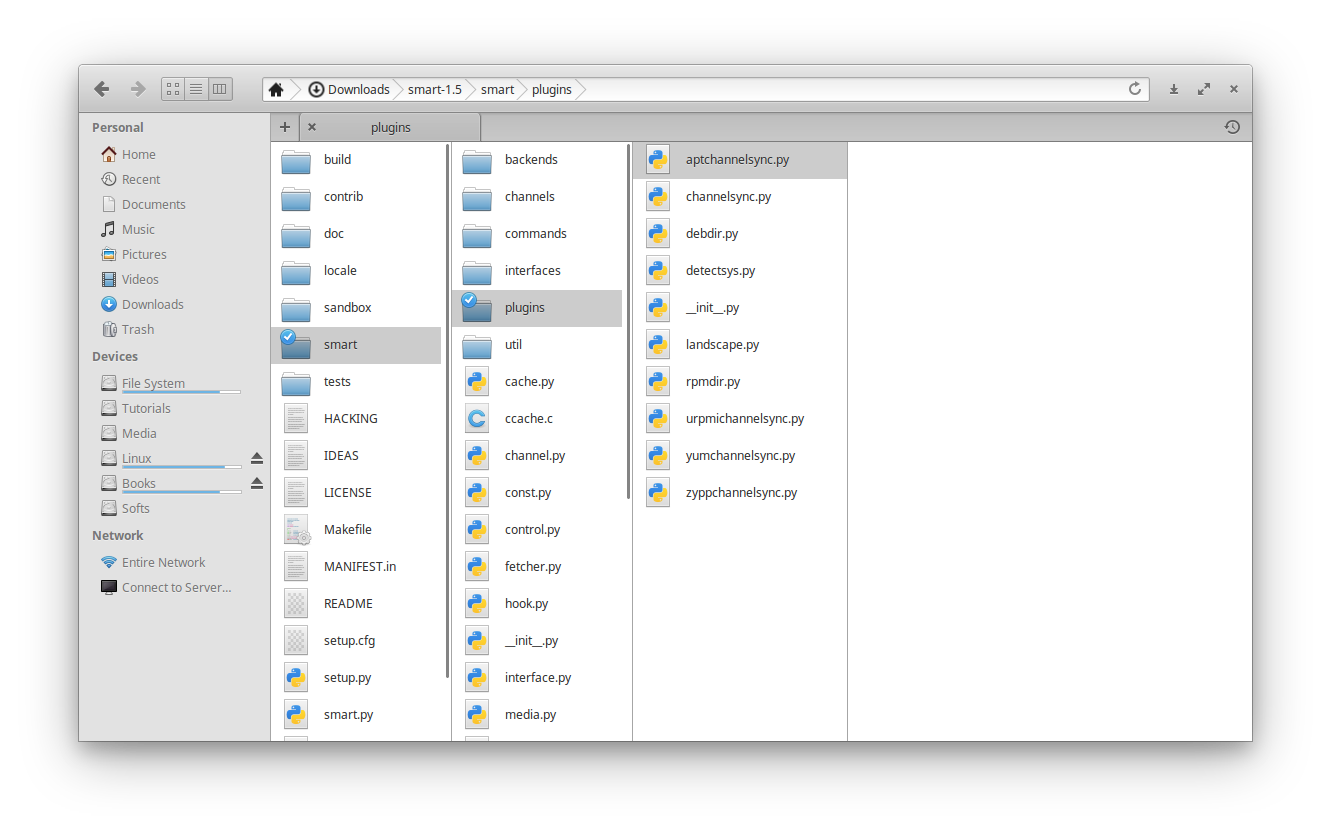The image size is (1331, 834).
Task: Eject the Linux device
Action: point(257,458)
